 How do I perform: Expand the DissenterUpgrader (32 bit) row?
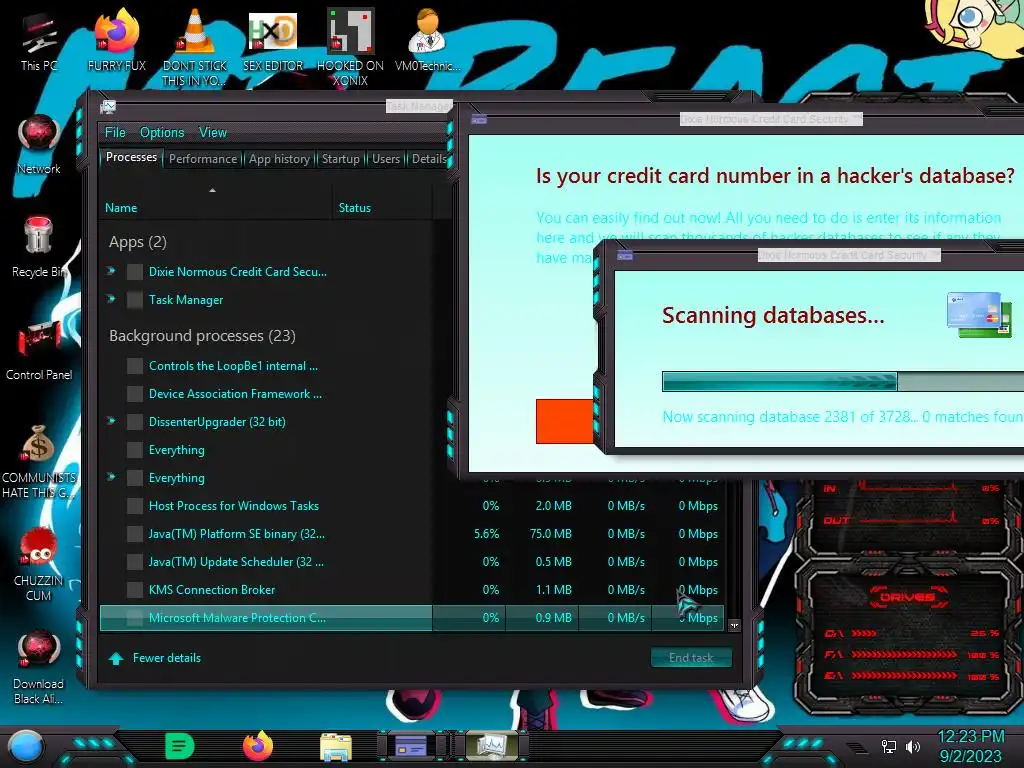pos(111,421)
